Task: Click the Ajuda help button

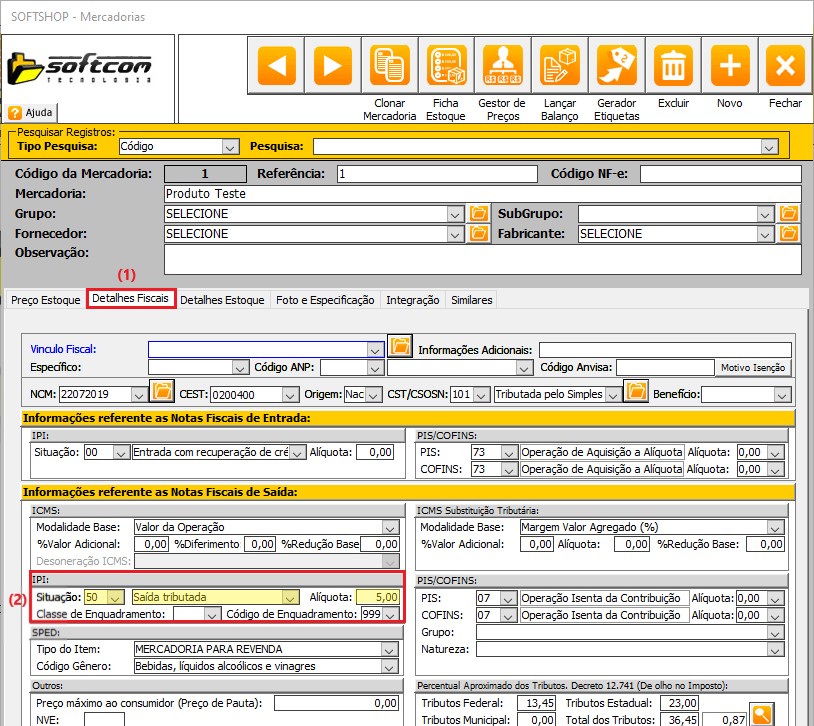Action: (32, 113)
